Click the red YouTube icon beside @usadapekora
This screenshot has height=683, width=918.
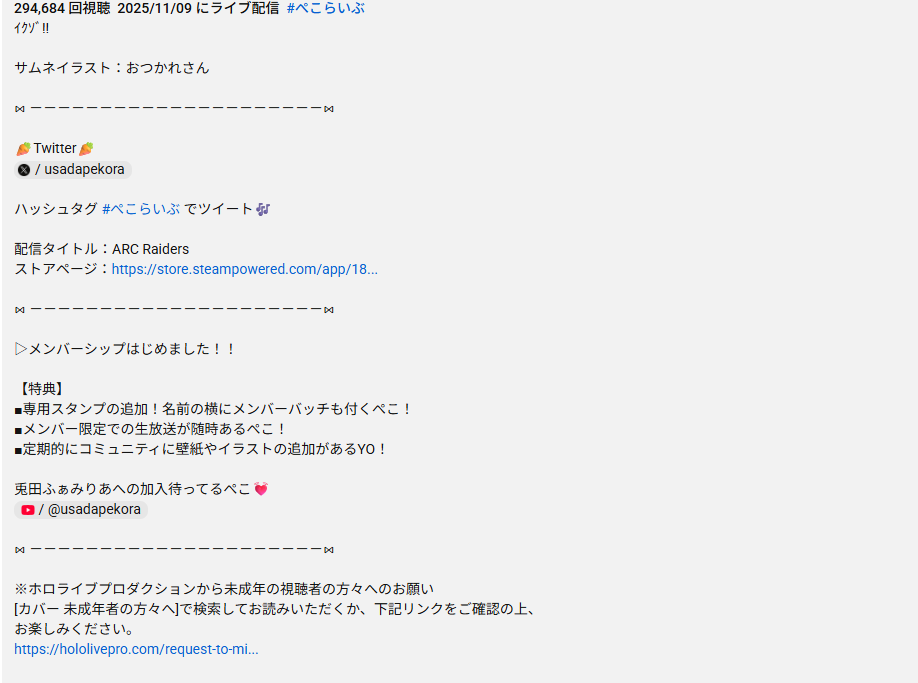coord(28,510)
